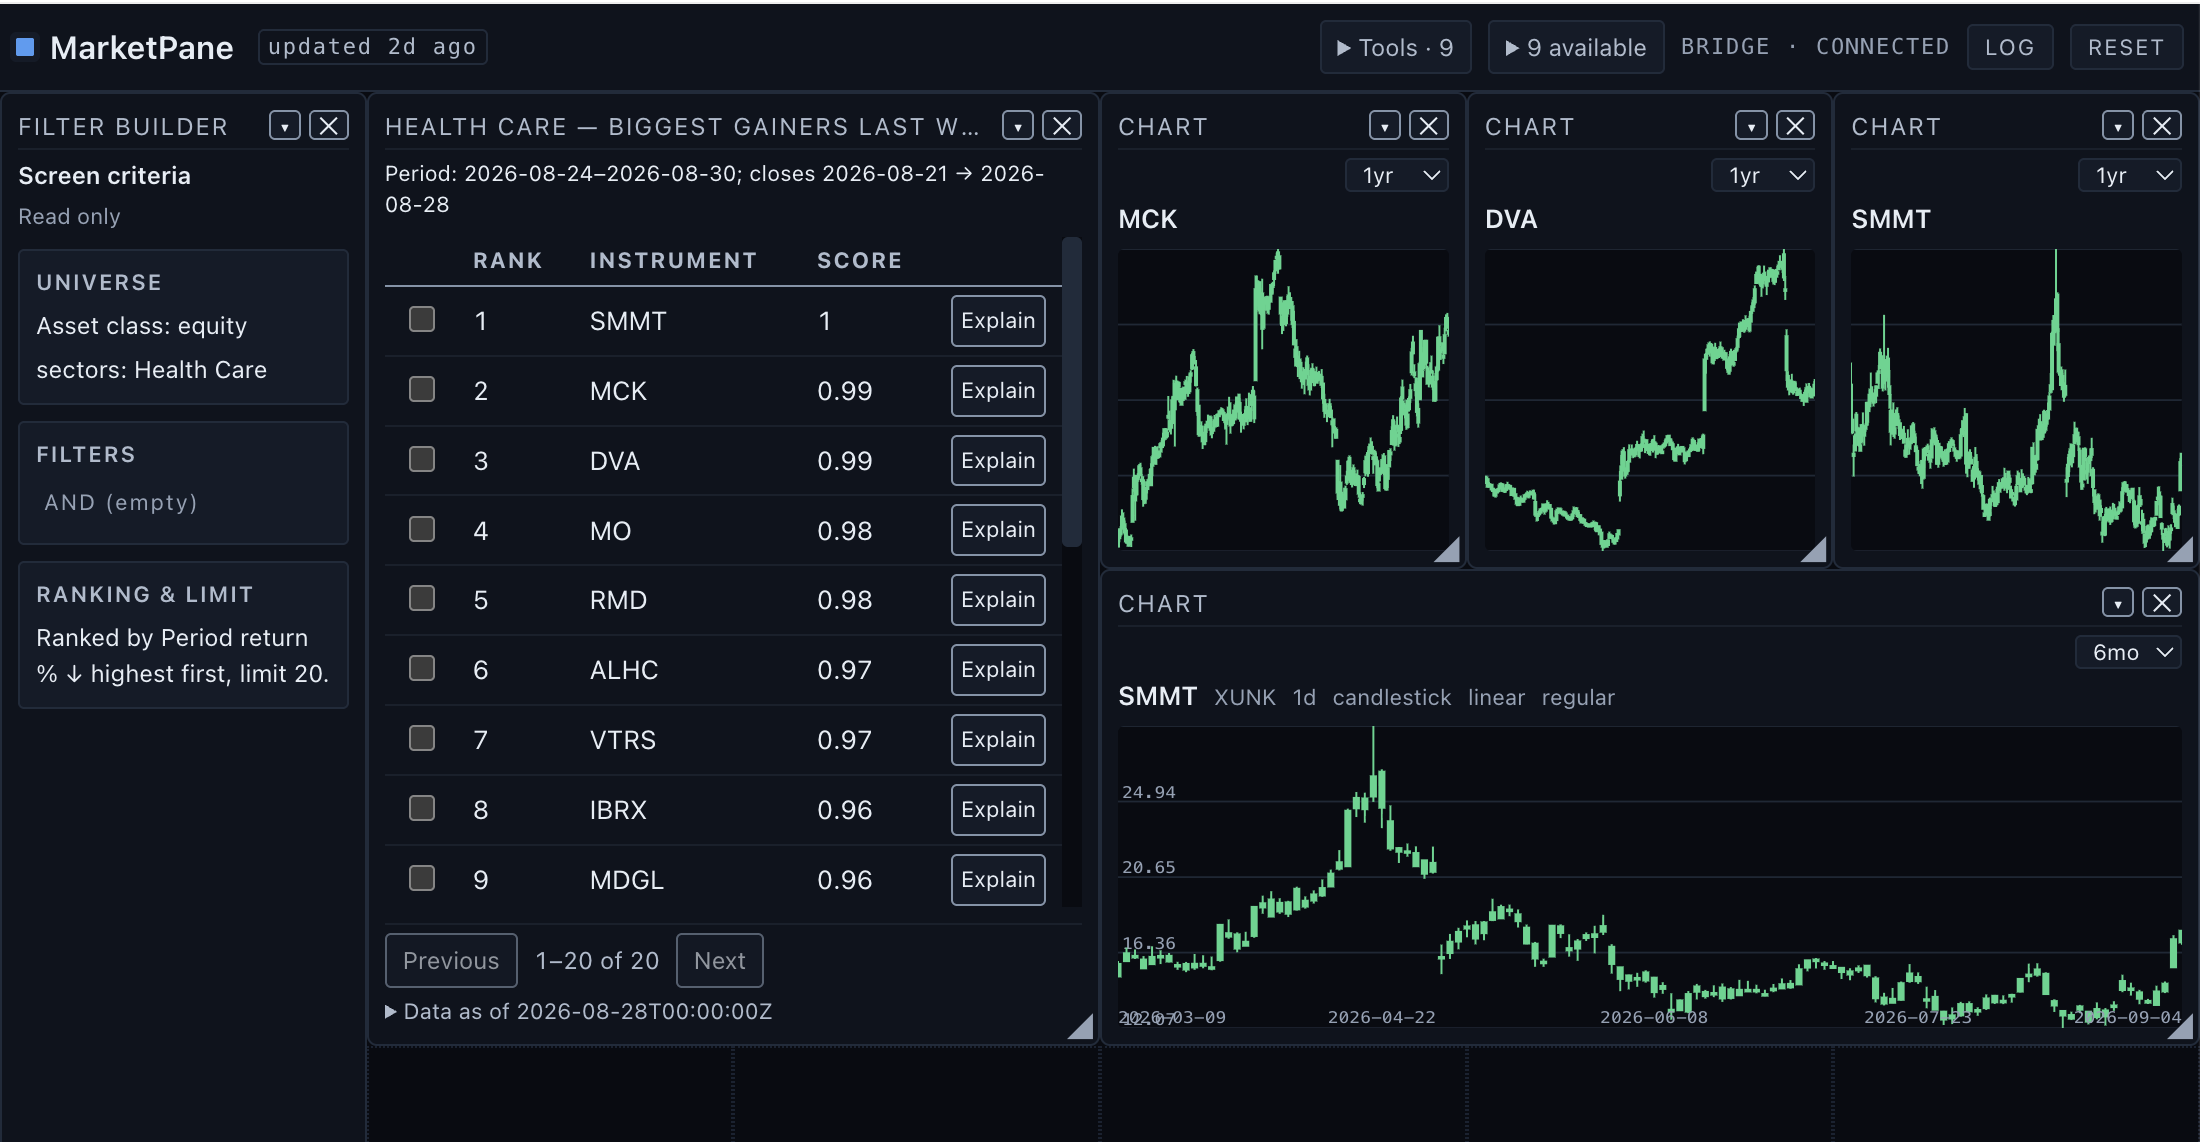The width and height of the screenshot is (2200, 1142).
Task: Close the SMMT candlestick chart panel
Action: (2162, 603)
